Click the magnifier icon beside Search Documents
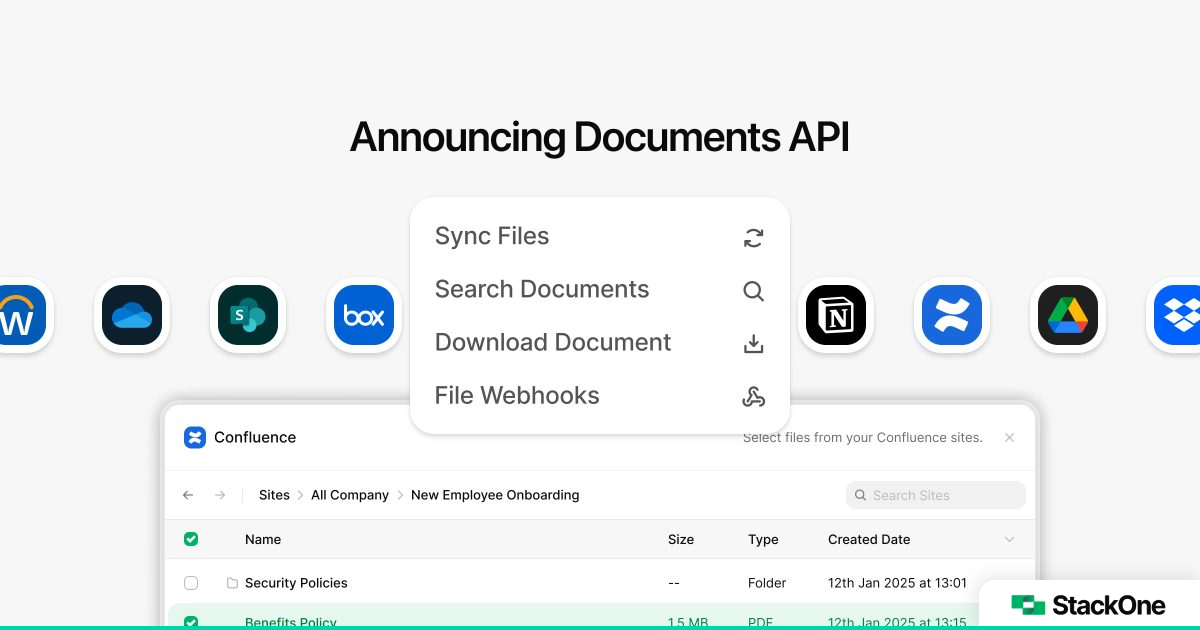The image size is (1200, 630). pyautogui.click(x=754, y=291)
